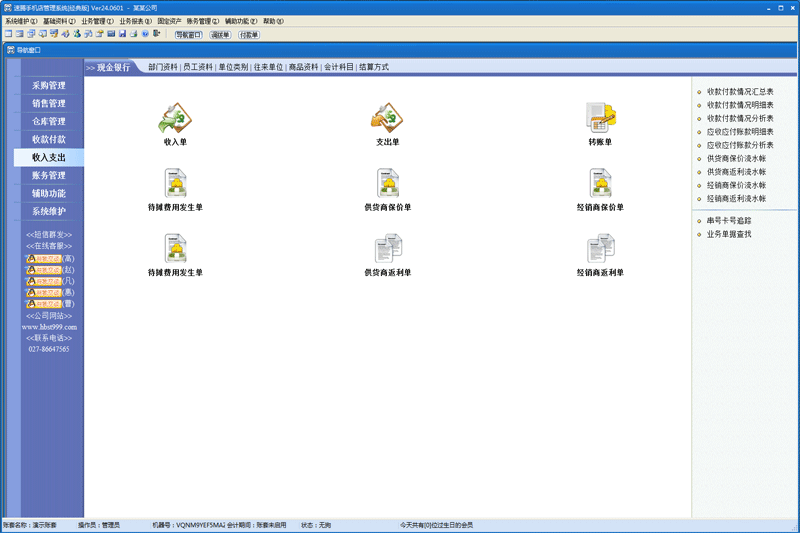This screenshot has height=533, width=800.
Task: Click status bar text 操作员：管理员
Action: click(98, 525)
